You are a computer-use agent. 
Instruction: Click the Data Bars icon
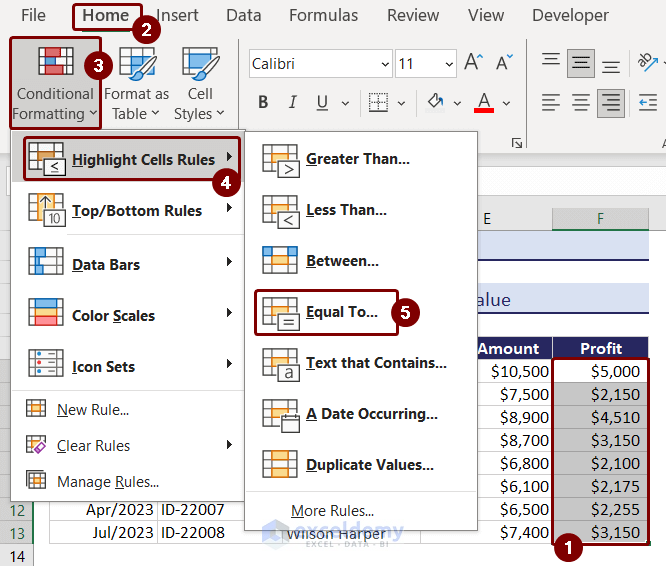point(46,261)
